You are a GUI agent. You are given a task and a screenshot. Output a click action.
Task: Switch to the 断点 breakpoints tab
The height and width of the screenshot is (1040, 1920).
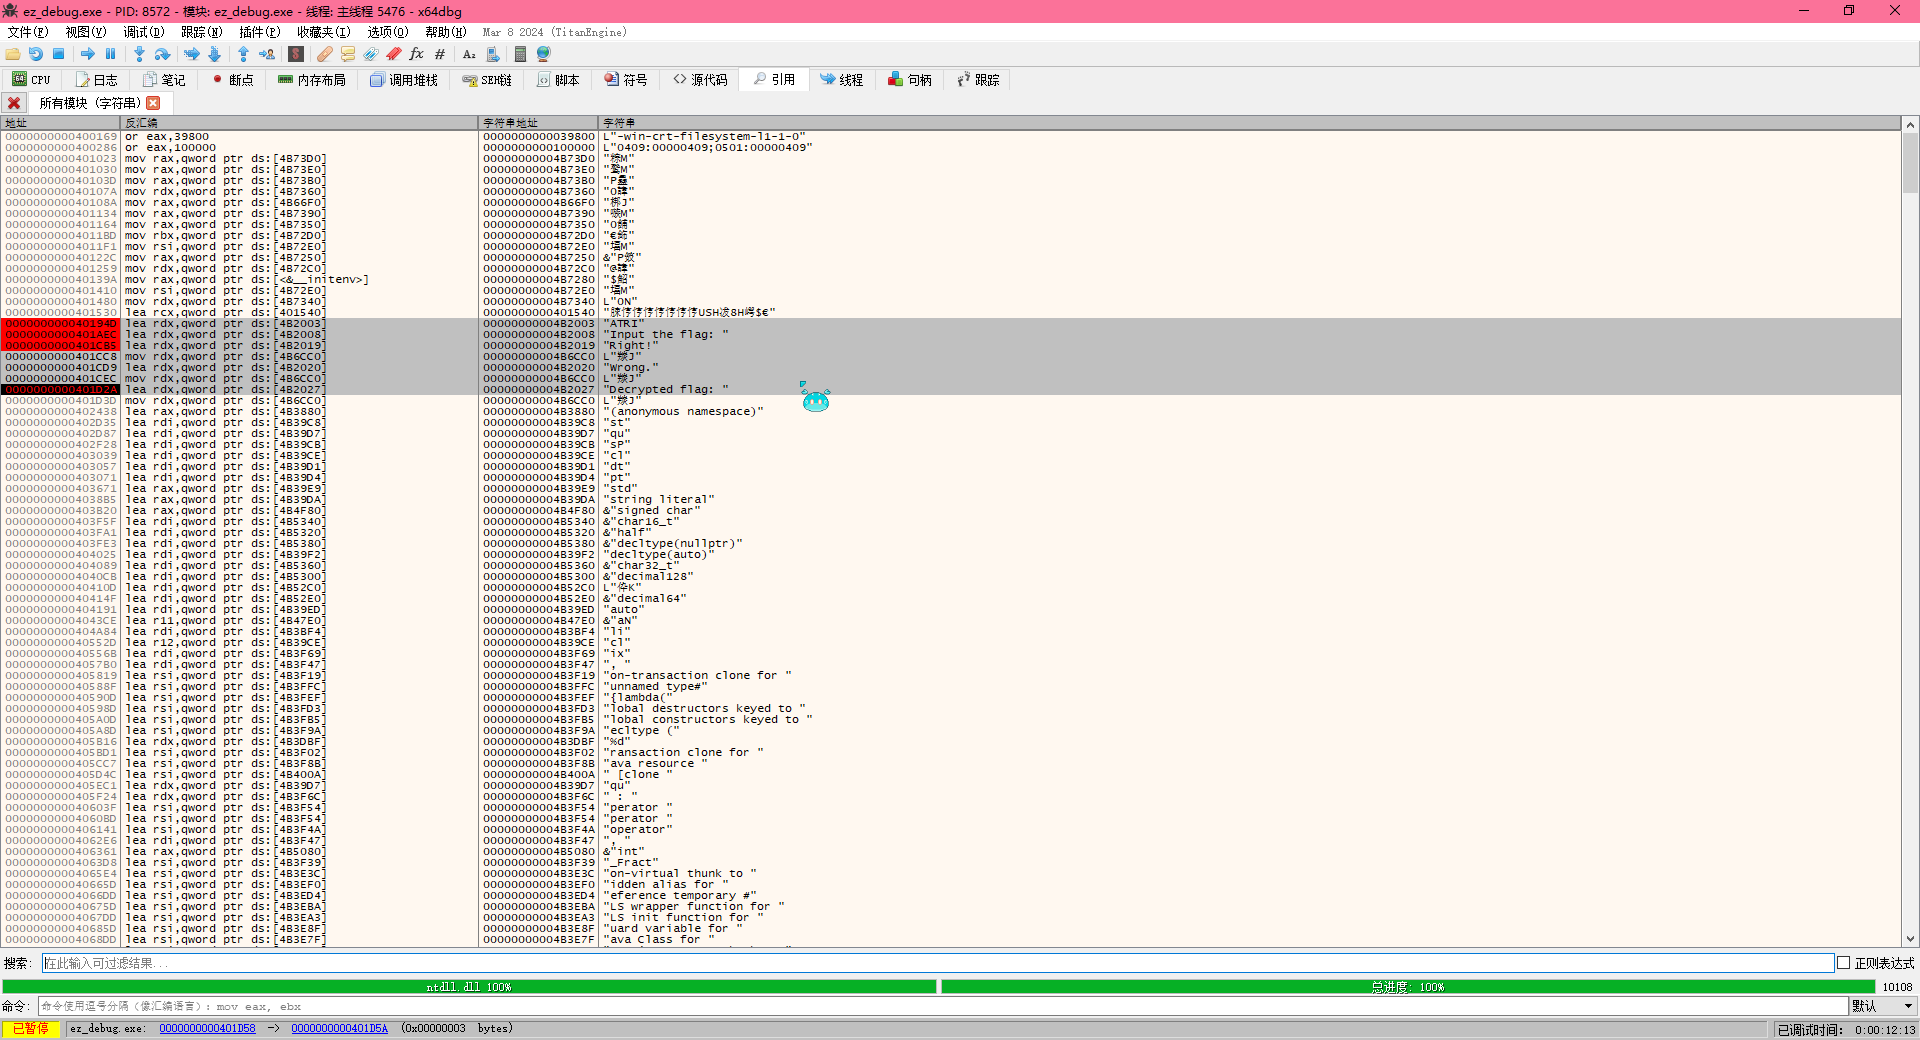[232, 80]
